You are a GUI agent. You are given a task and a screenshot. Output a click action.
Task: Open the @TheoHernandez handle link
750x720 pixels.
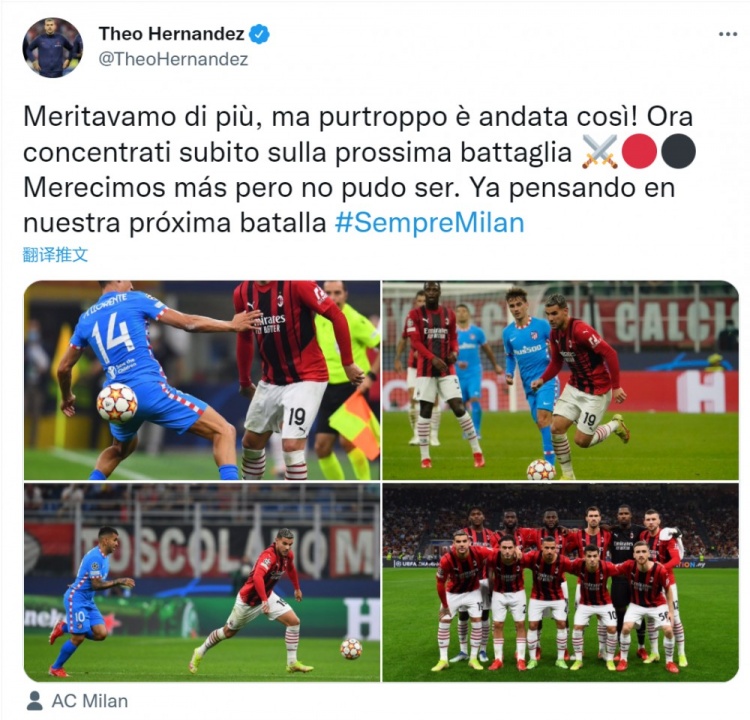[173, 59]
